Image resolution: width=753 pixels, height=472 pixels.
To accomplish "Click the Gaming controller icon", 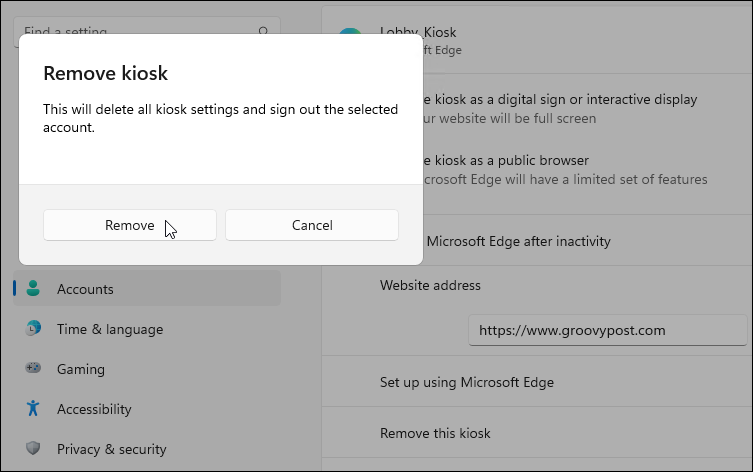I will [x=34, y=369].
